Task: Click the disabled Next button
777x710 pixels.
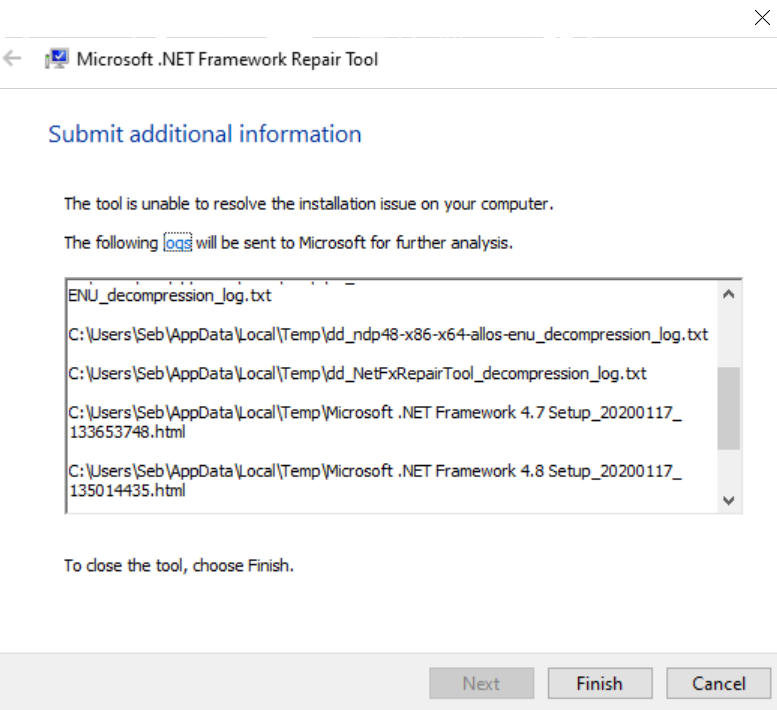Action: point(481,683)
